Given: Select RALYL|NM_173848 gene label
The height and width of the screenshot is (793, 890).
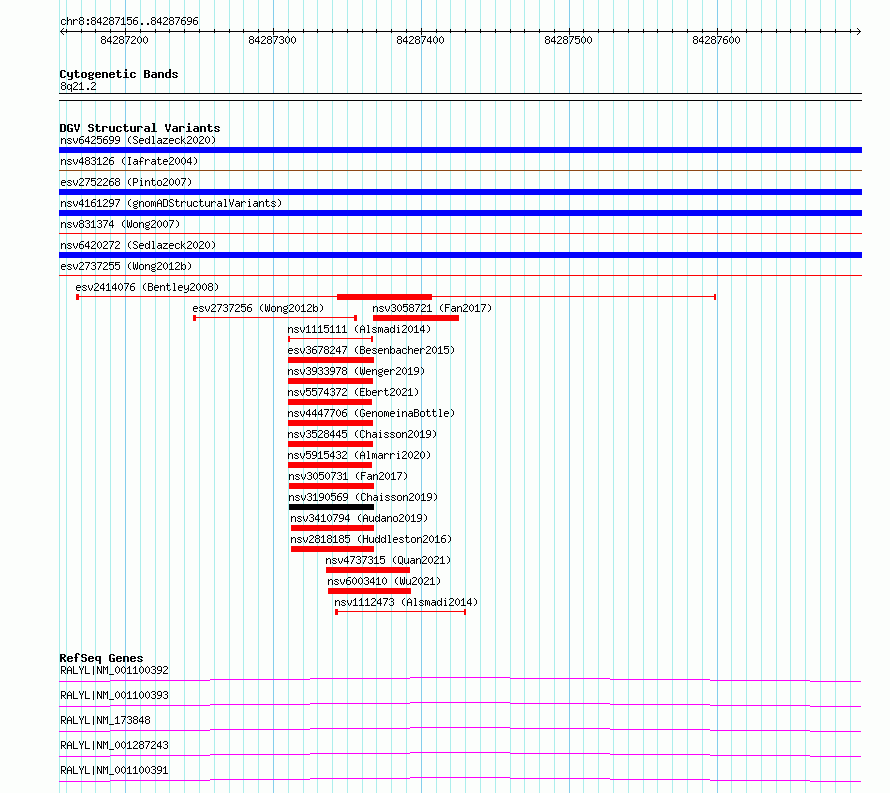Looking at the screenshot, I should (106, 720).
